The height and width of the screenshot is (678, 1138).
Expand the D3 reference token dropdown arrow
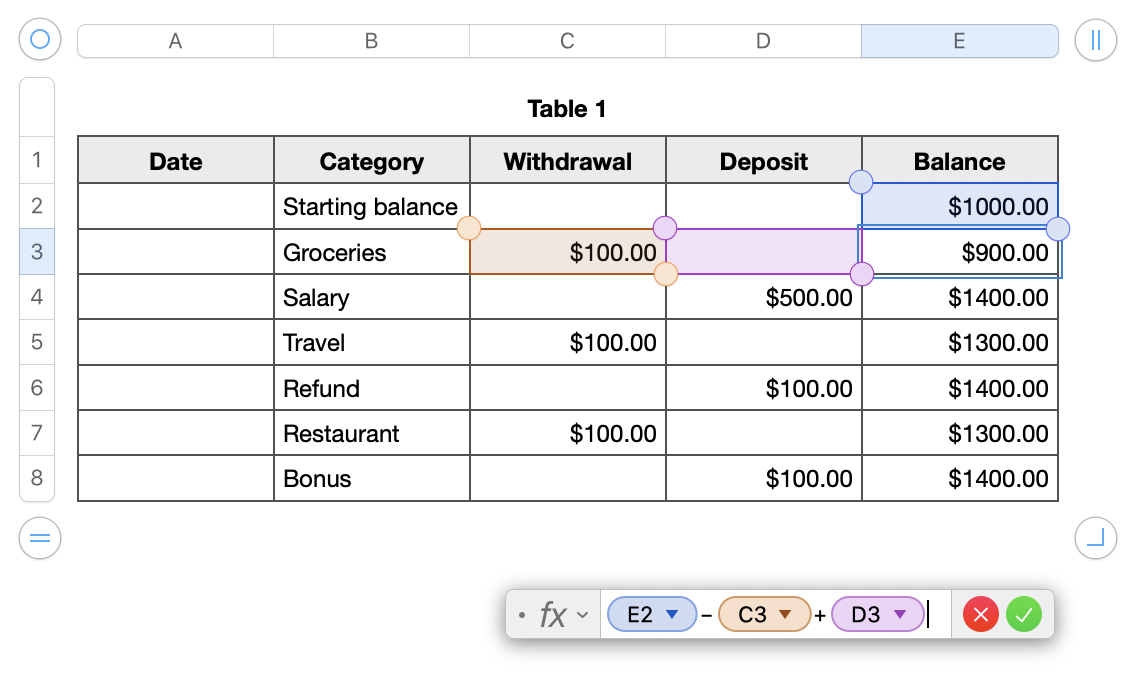click(899, 614)
